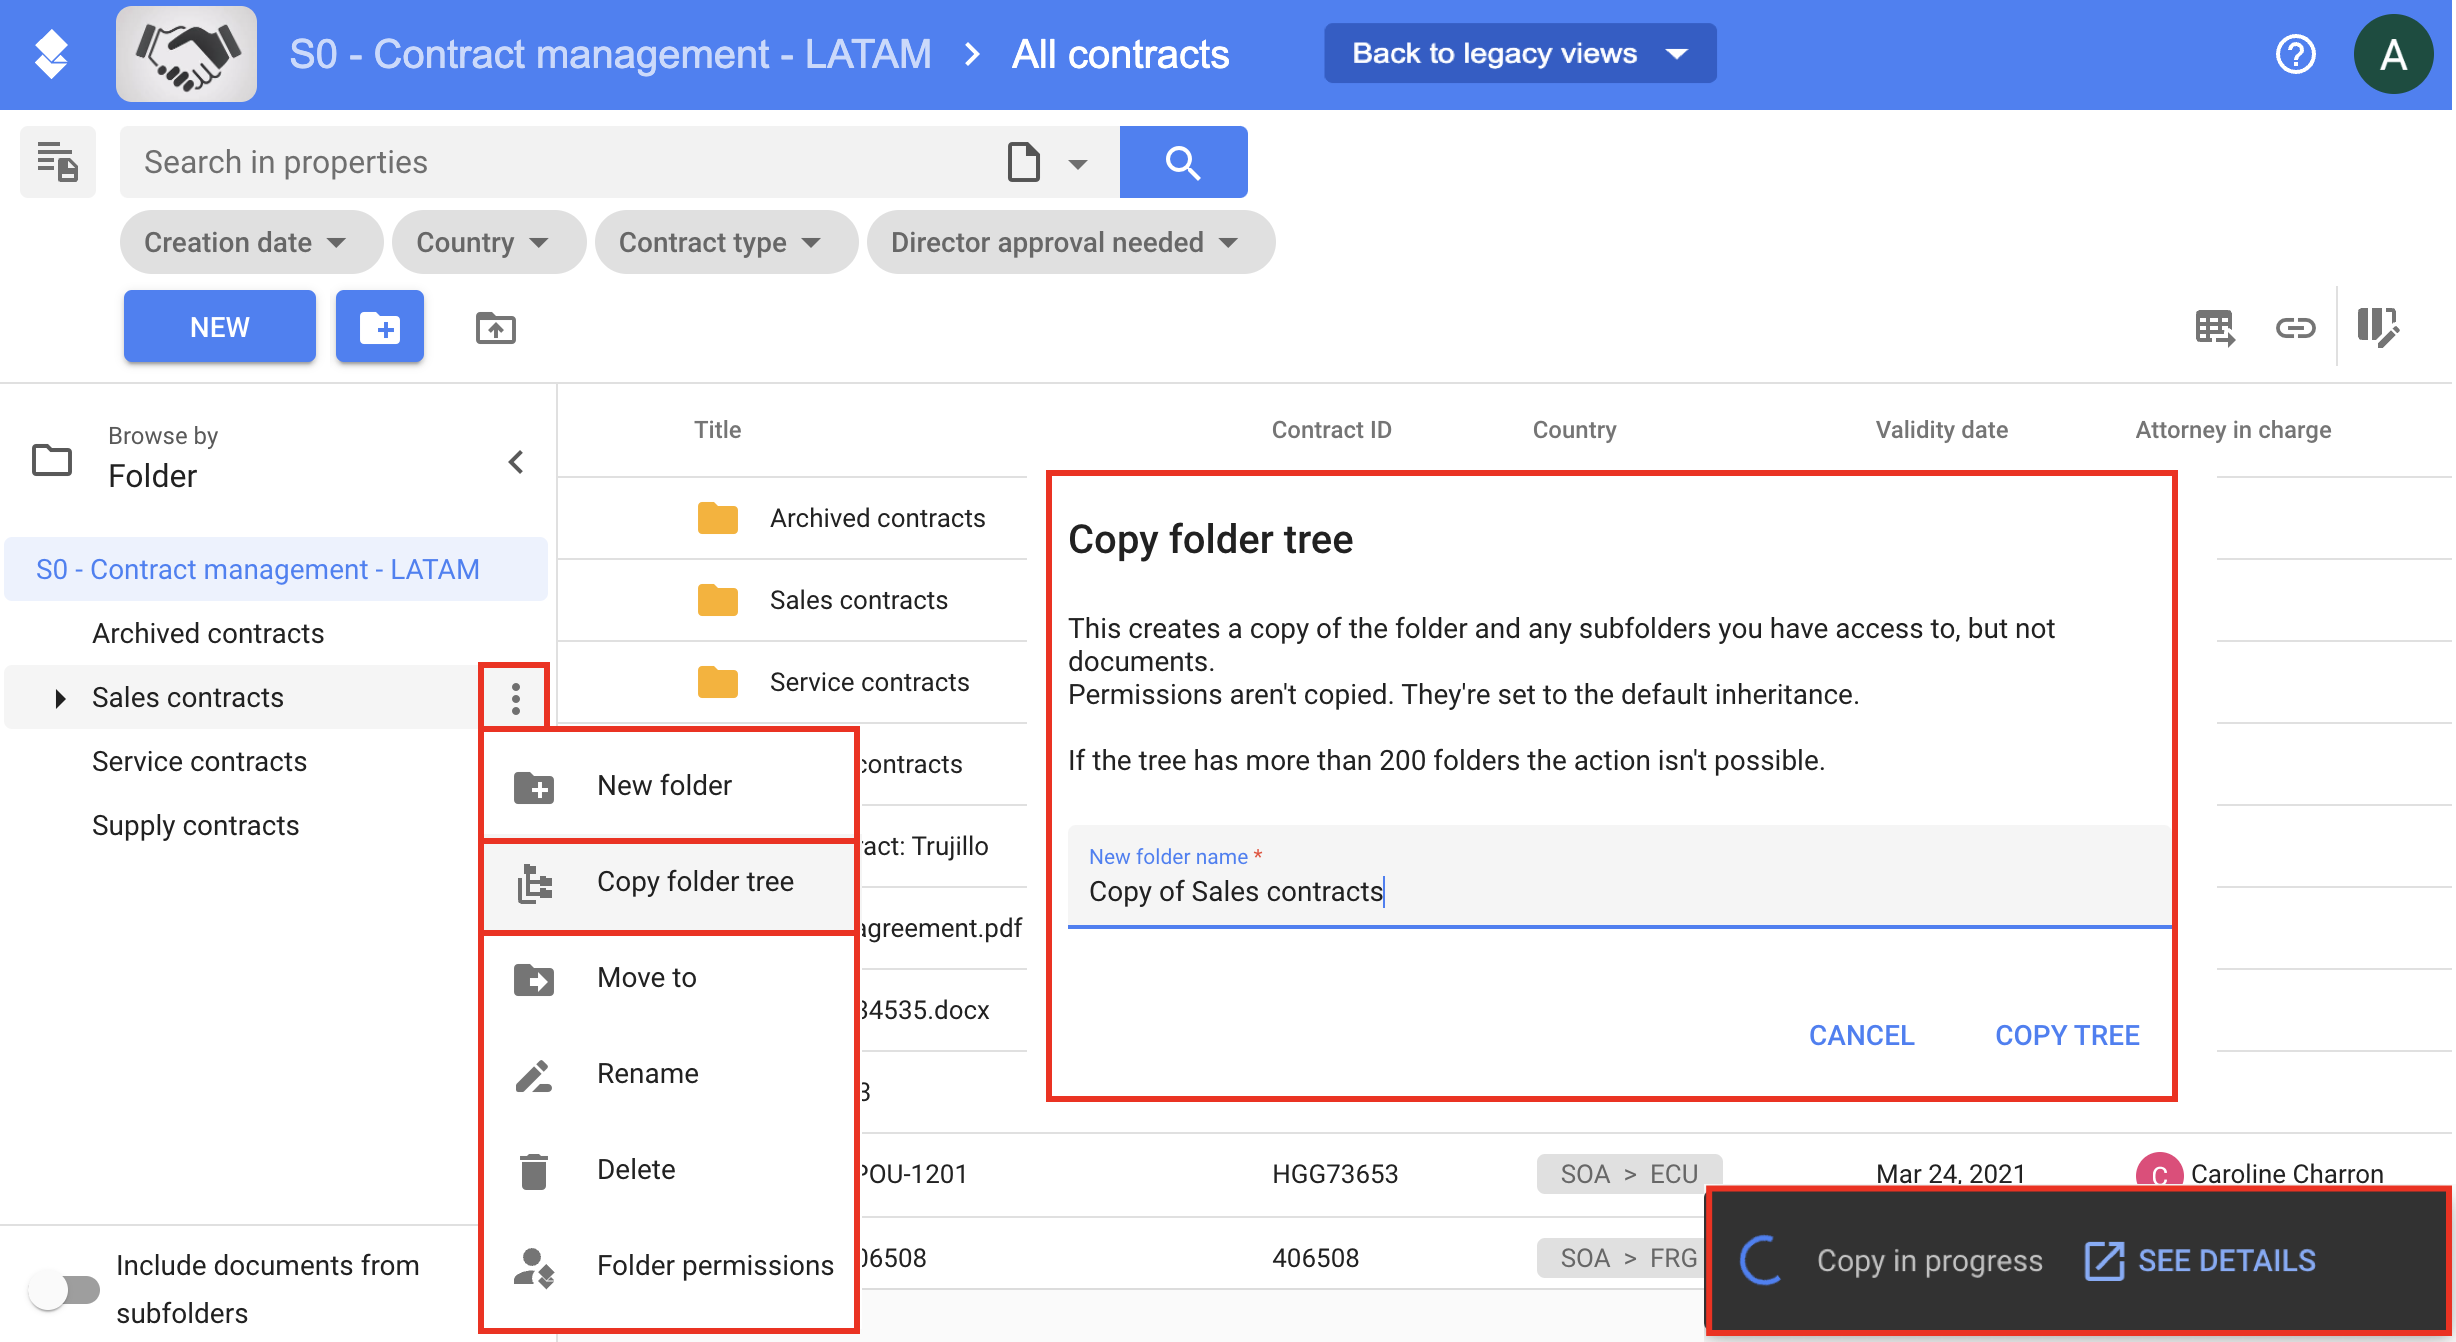Click the Archived contracts yellow folder icon
The width and height of the screenshot is (2456, 1342).
click(x=717, y=518)
